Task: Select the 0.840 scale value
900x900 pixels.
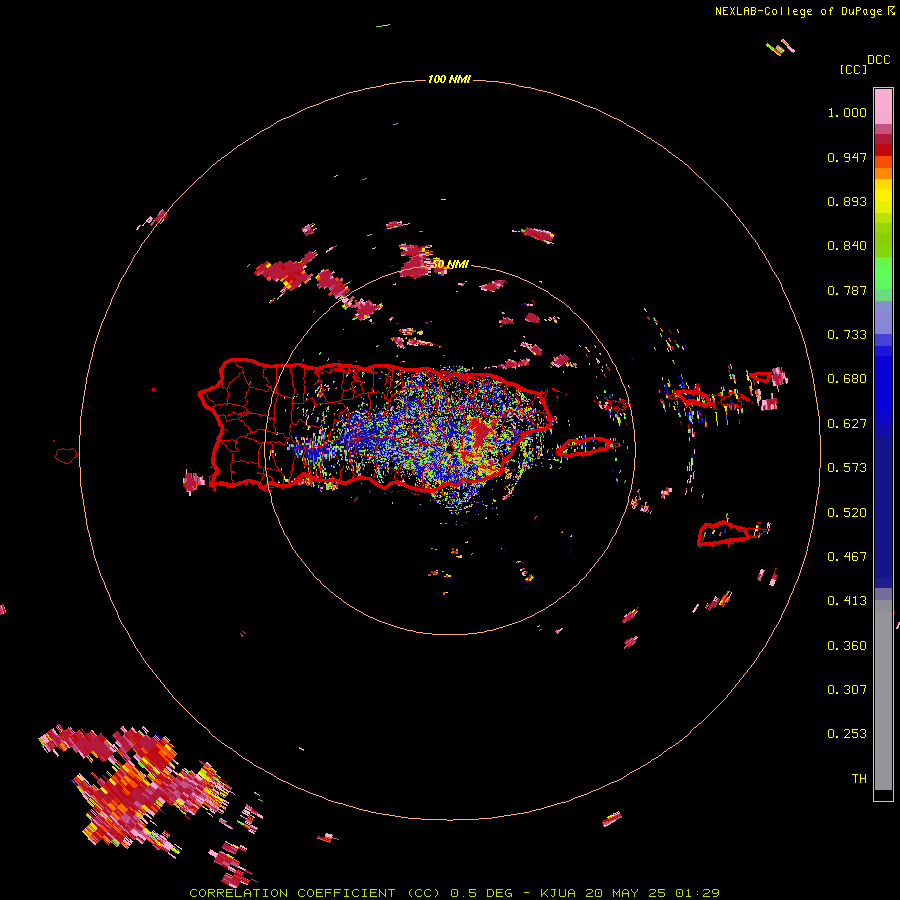Action: [847, 246]
